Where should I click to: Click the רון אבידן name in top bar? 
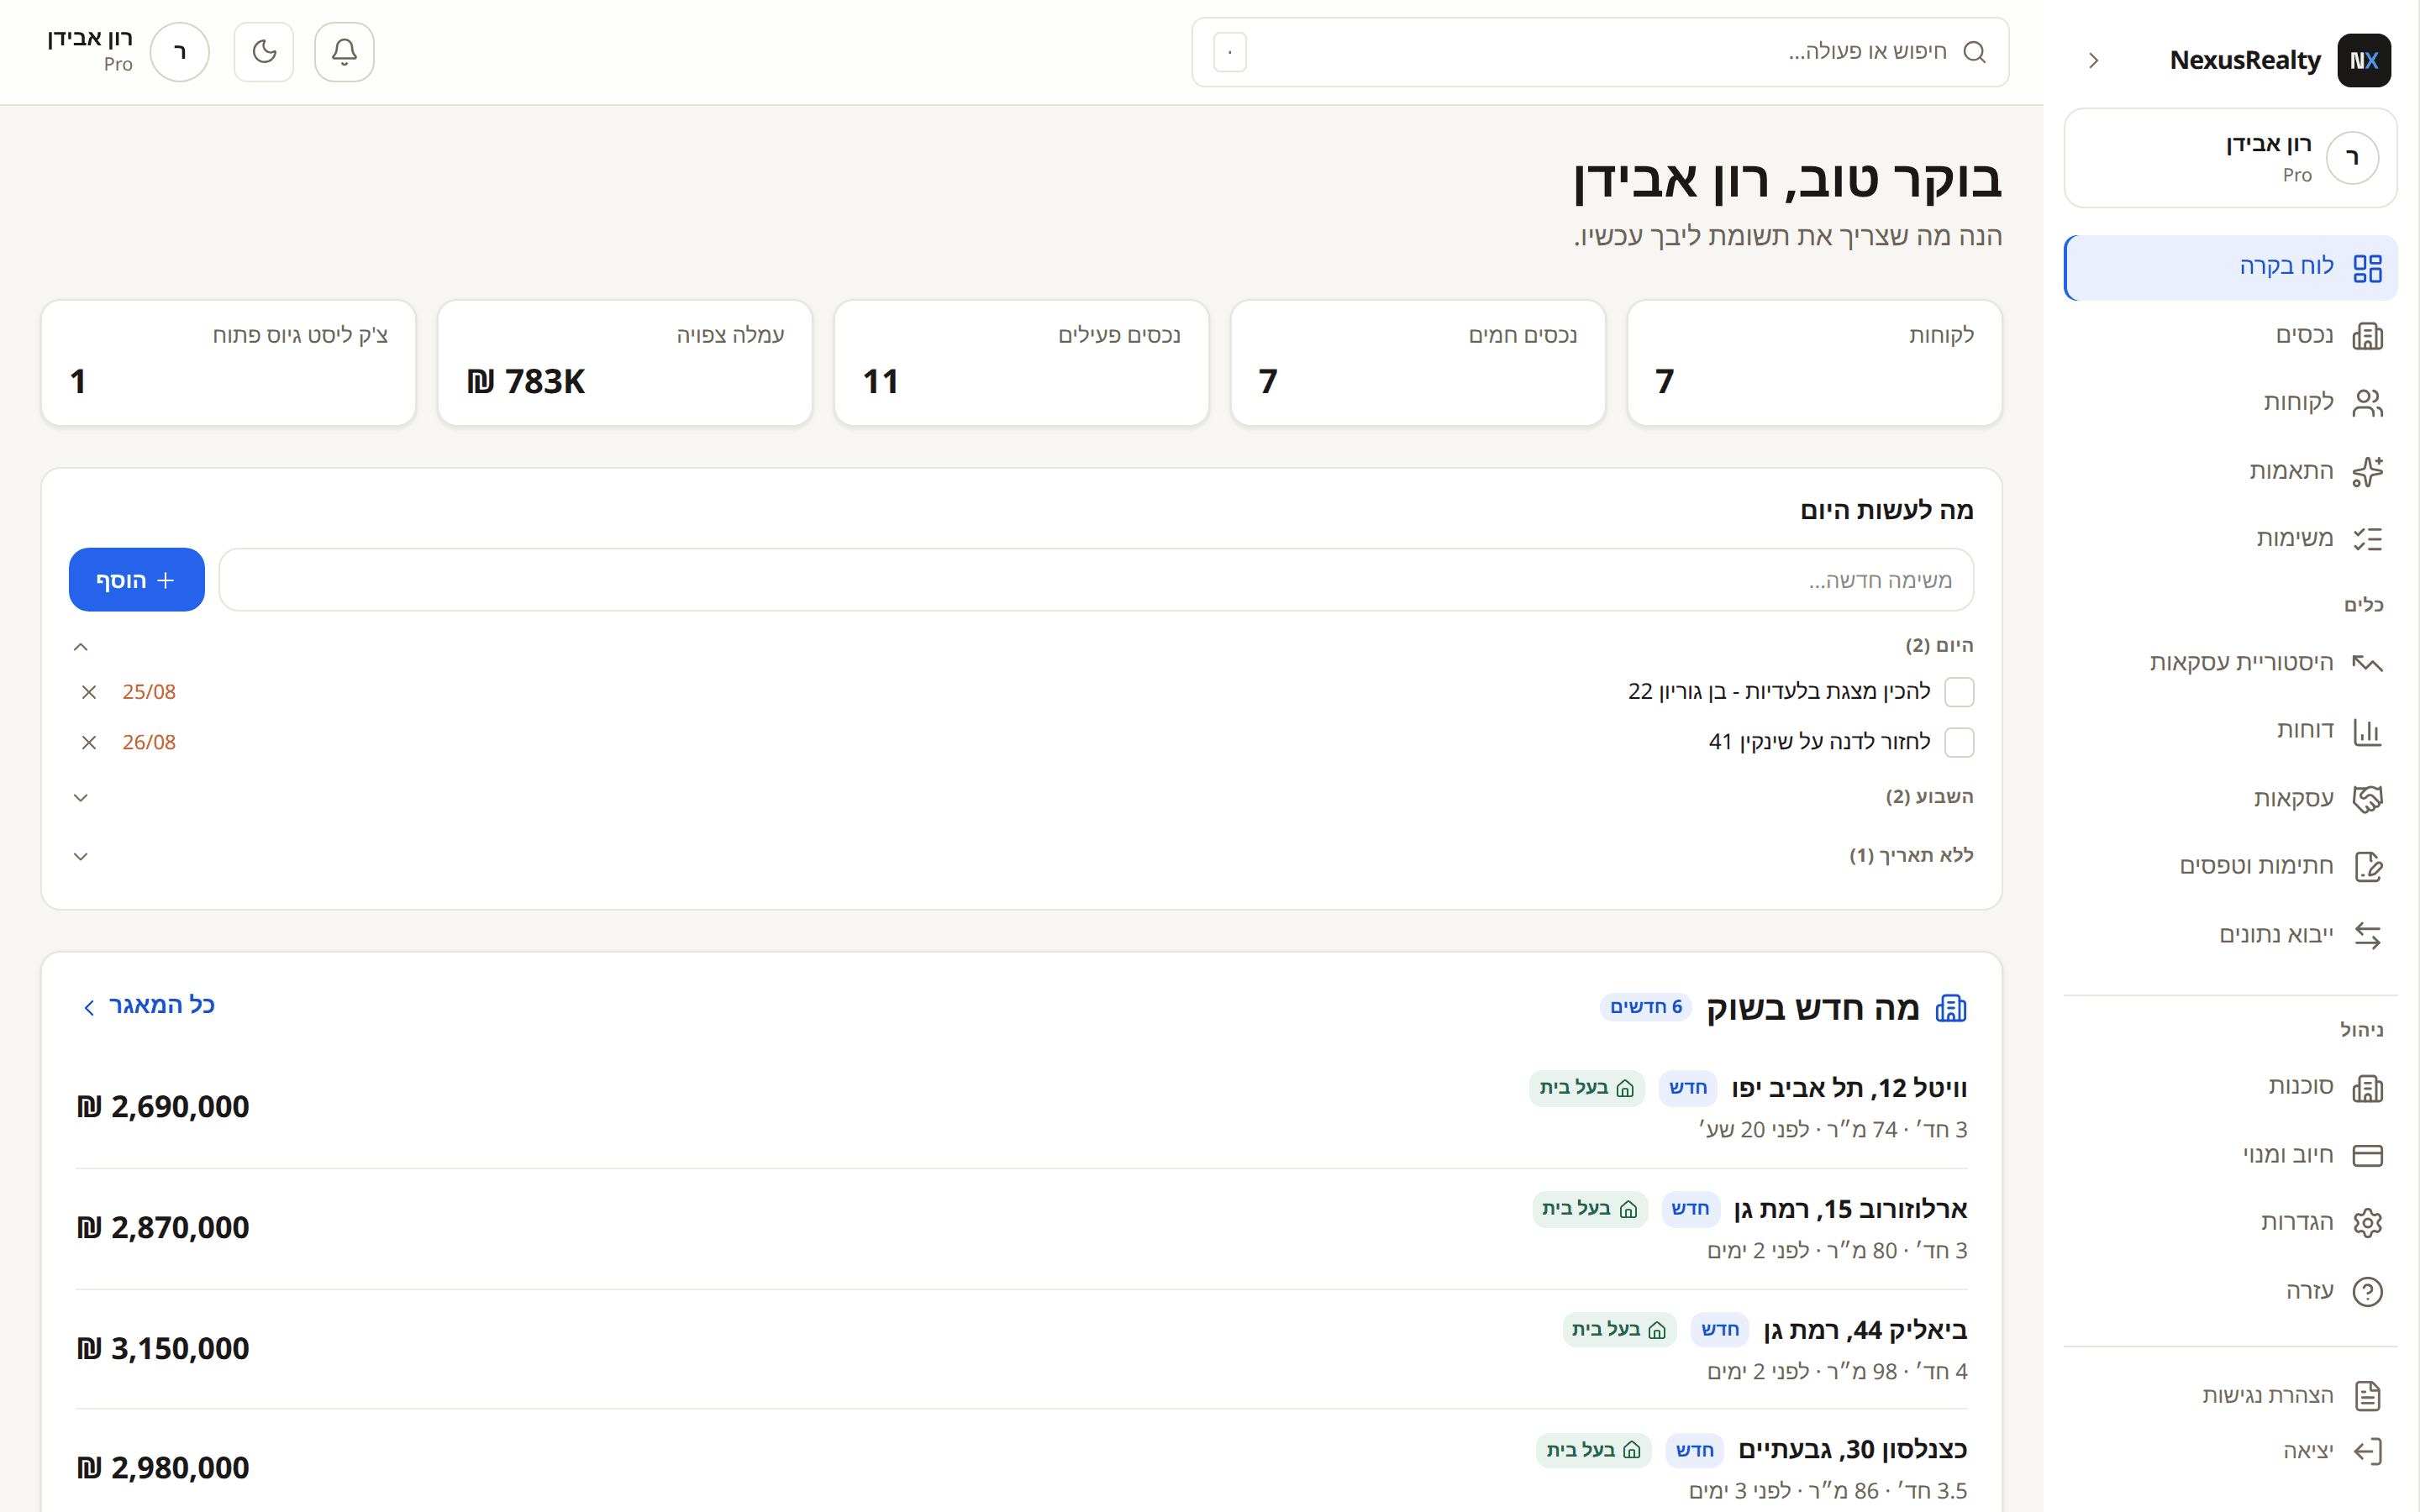coord(90,39)
